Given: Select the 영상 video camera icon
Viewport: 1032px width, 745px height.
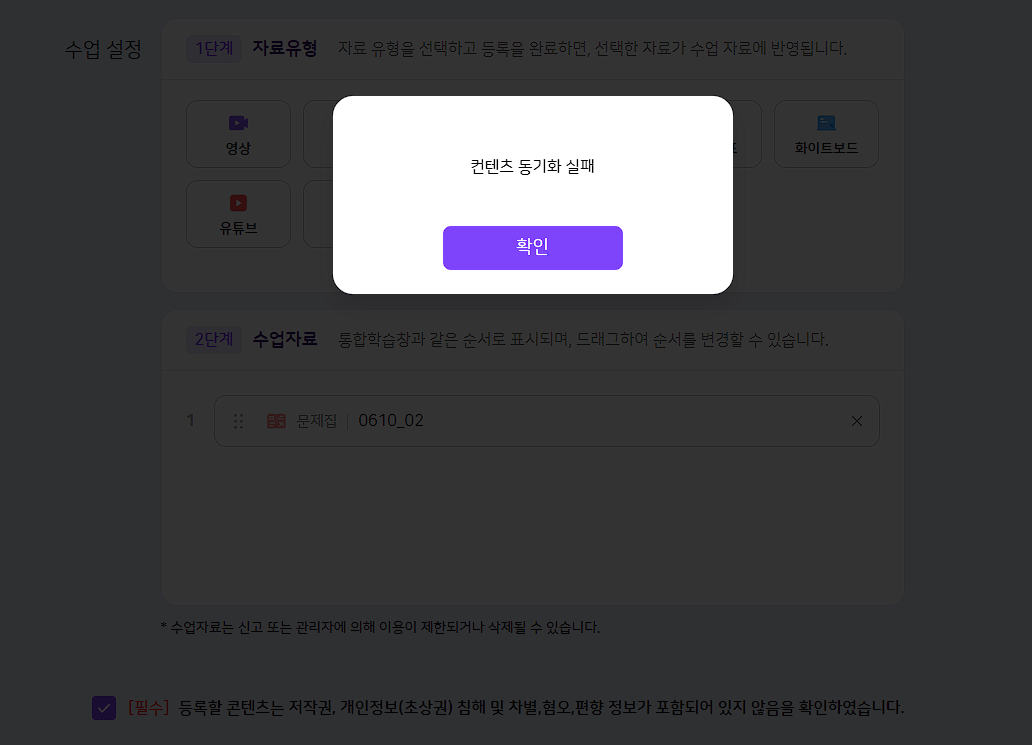Looking at the screenshot, I should point(238,123).
